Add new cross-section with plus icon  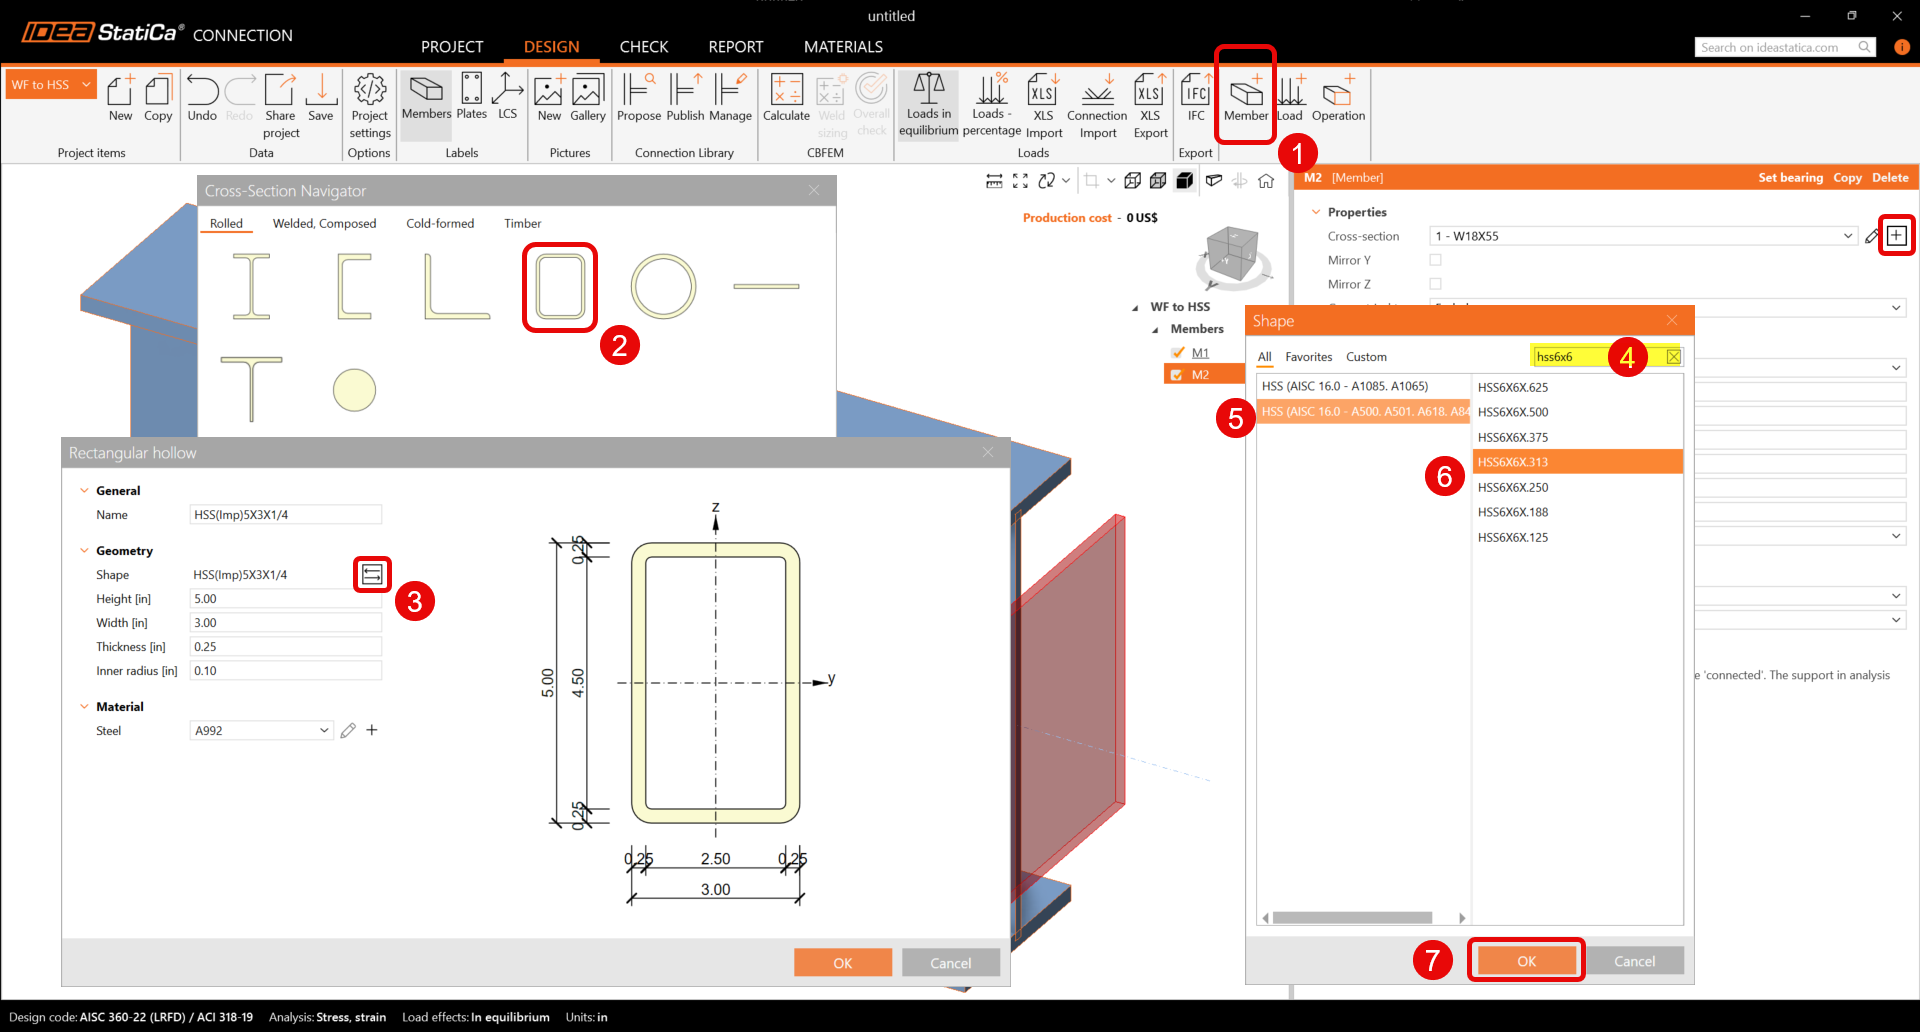pyautogui.click(x=1896, y=236)
